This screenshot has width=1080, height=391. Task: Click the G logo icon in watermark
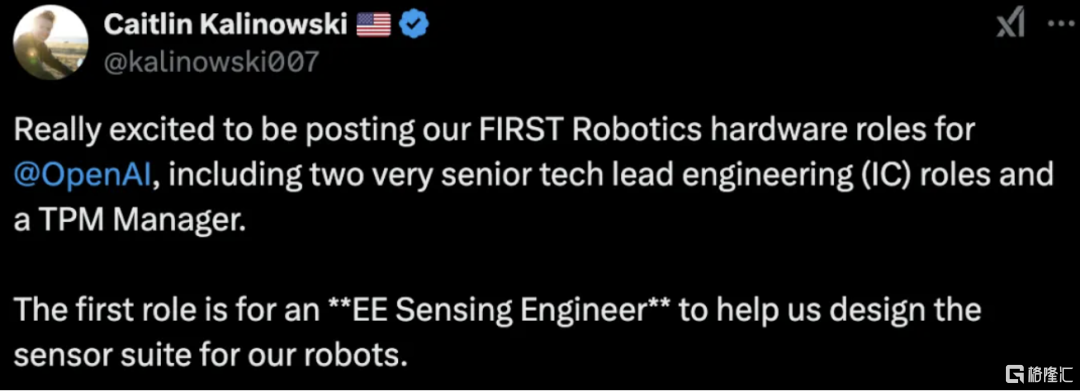pos(1015,372)
